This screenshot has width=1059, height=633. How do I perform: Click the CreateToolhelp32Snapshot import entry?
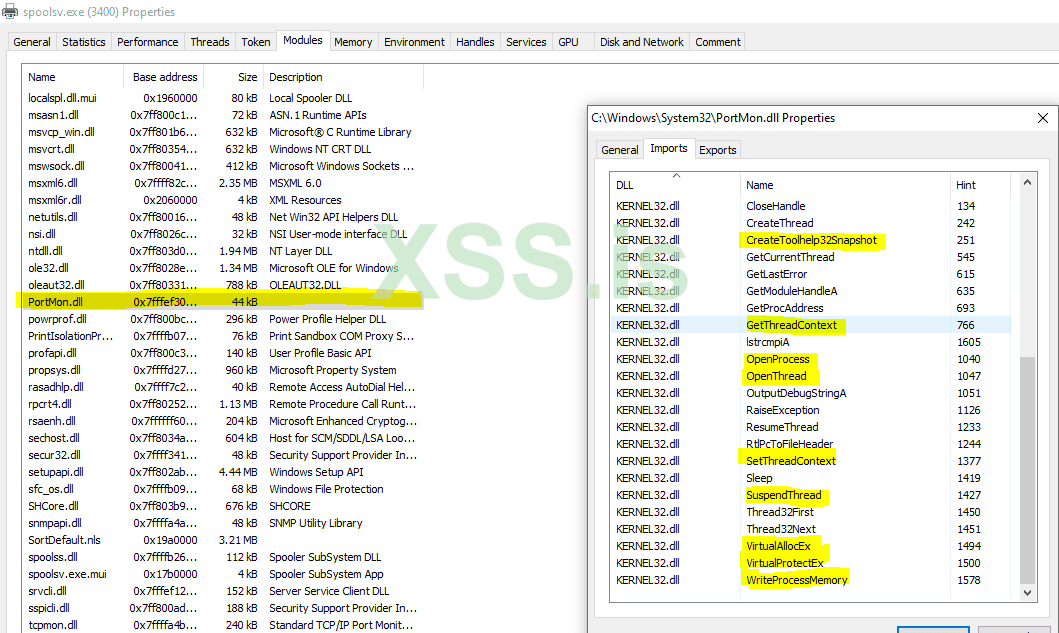click(811, 240)
